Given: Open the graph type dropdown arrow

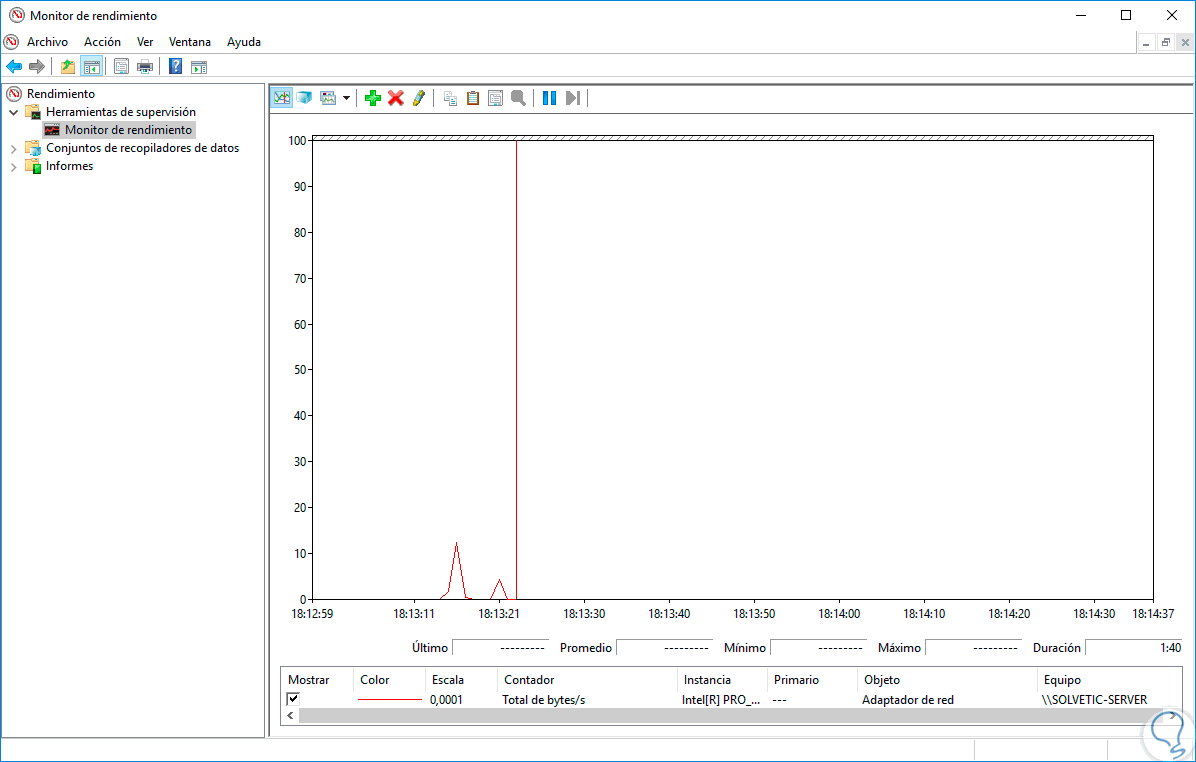Looking at the screenshot, I should point(346,98).
